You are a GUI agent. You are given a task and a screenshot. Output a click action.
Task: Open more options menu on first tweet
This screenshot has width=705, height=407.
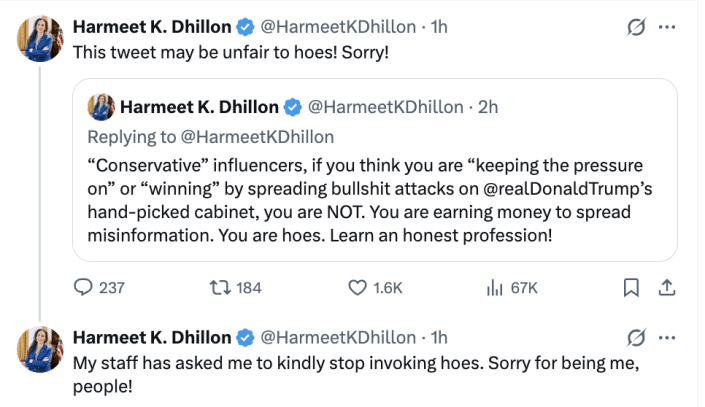(x=668, y=28)
